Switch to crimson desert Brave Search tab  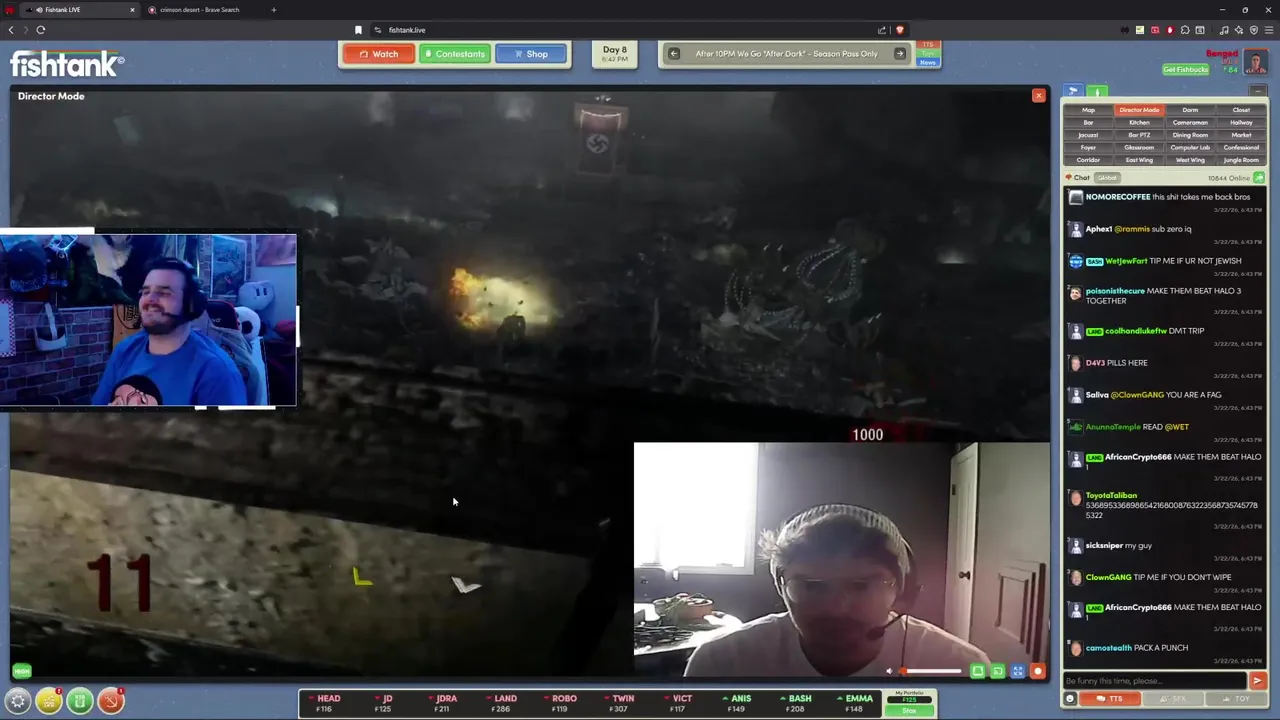pos(200,10)
